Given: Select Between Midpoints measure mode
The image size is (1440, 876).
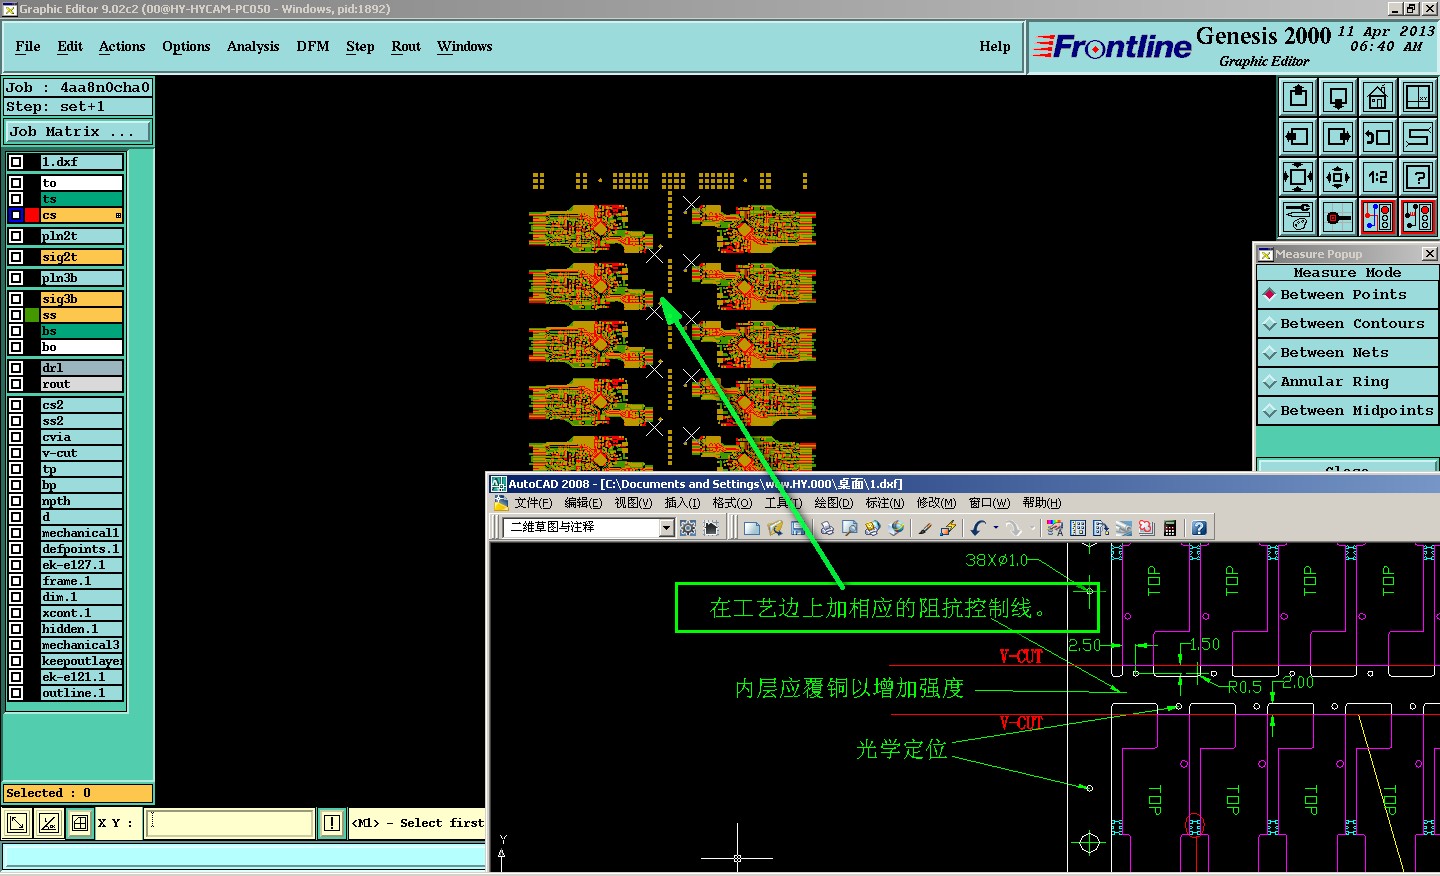Looking at the screenshot, I should (x=1347, y=411).
